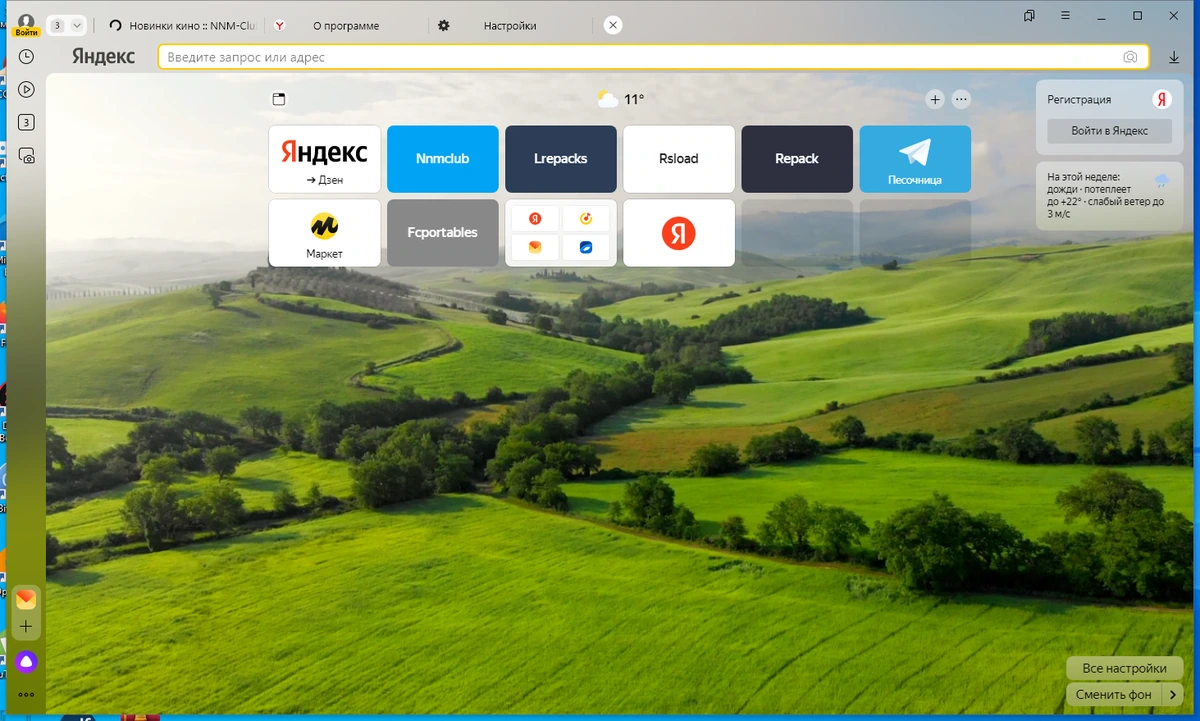Open Yandex Mail icon in sidebar
The width and height of the screenshot is (1200, 721).
coord(26,598)
